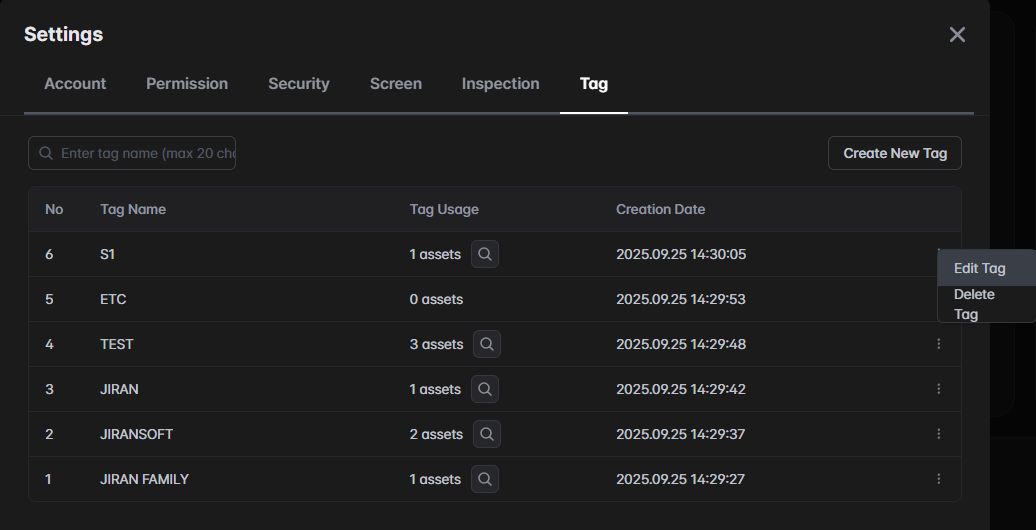
Task: Open more options for TEST tag
Action: [938, 344]
